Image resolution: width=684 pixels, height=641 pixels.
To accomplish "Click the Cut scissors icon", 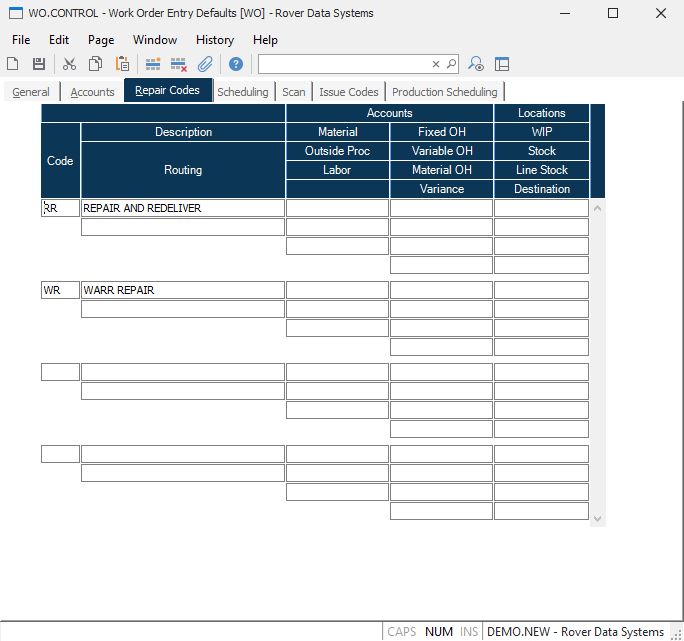I will point(69,64).
